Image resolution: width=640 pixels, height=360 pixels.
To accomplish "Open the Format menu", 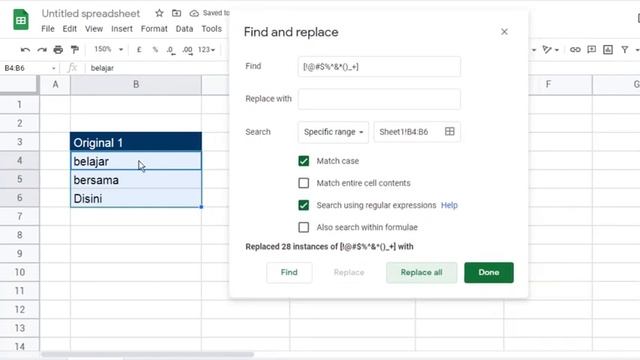I will pyautogui.click(x=154, y=29).
